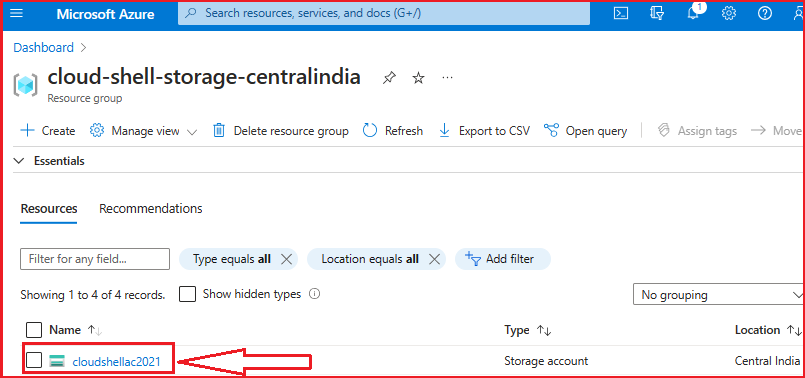This screenshot has height=378, width=805.
Task: Click the Search resources, services, and docs bar
Action: point(384,13)
